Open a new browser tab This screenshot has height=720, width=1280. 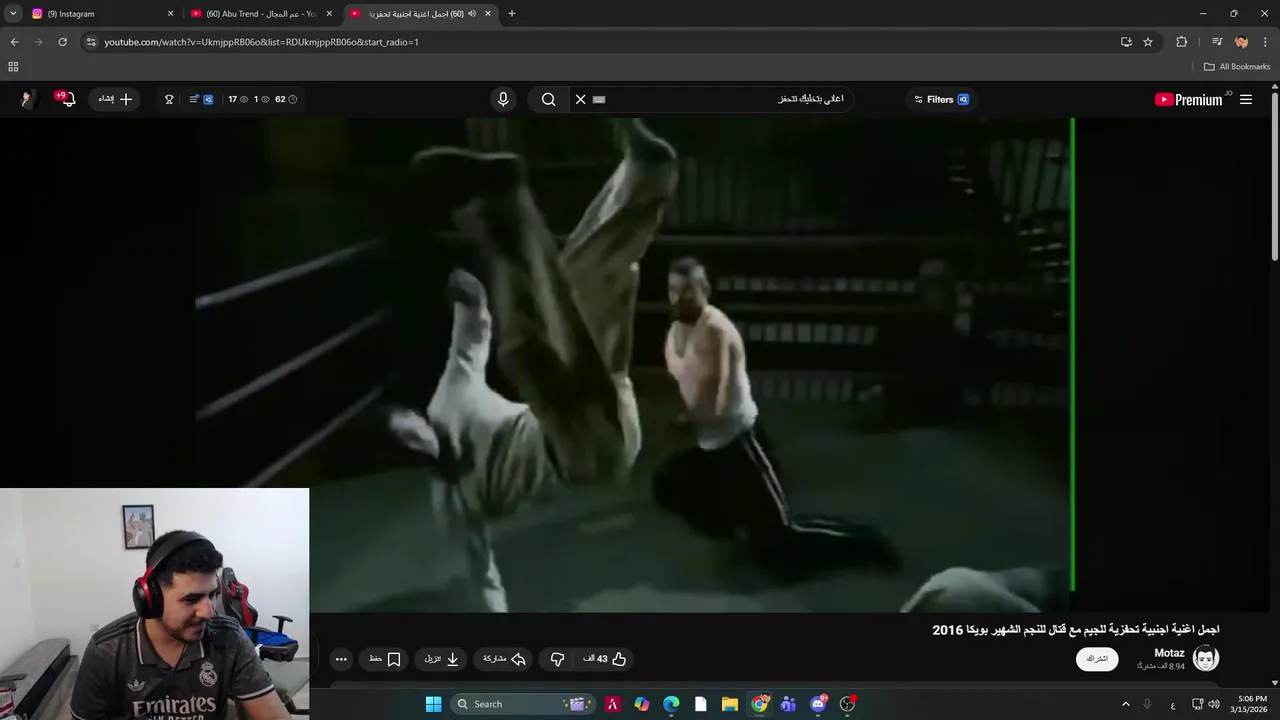(x=512, y=14)
